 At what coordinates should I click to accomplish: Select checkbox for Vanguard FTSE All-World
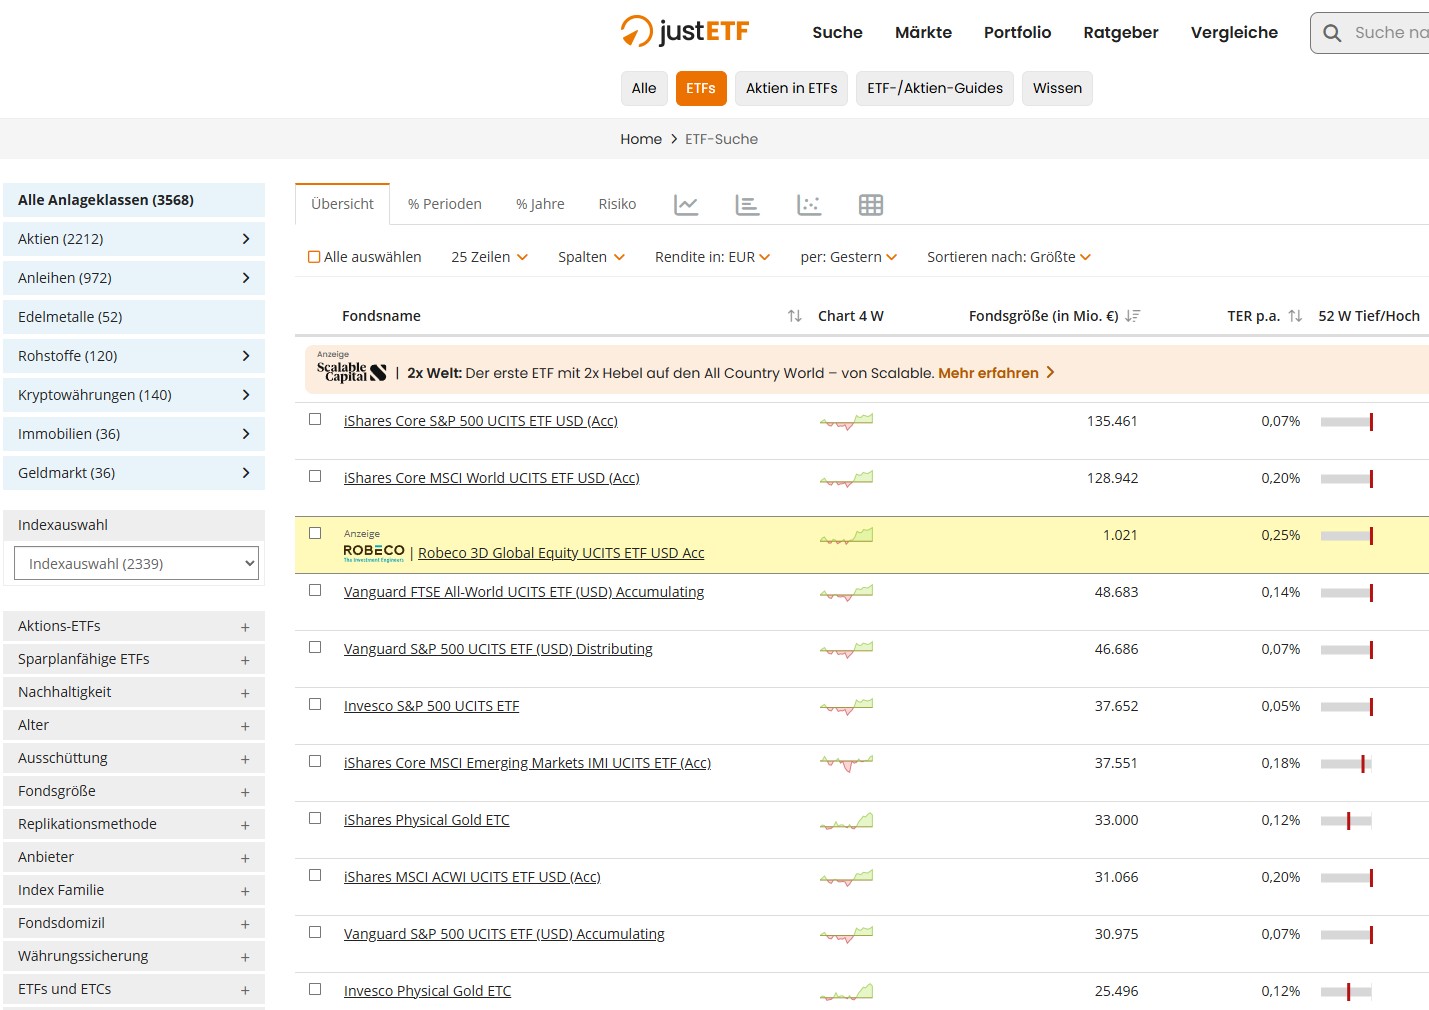pos(315,590)
